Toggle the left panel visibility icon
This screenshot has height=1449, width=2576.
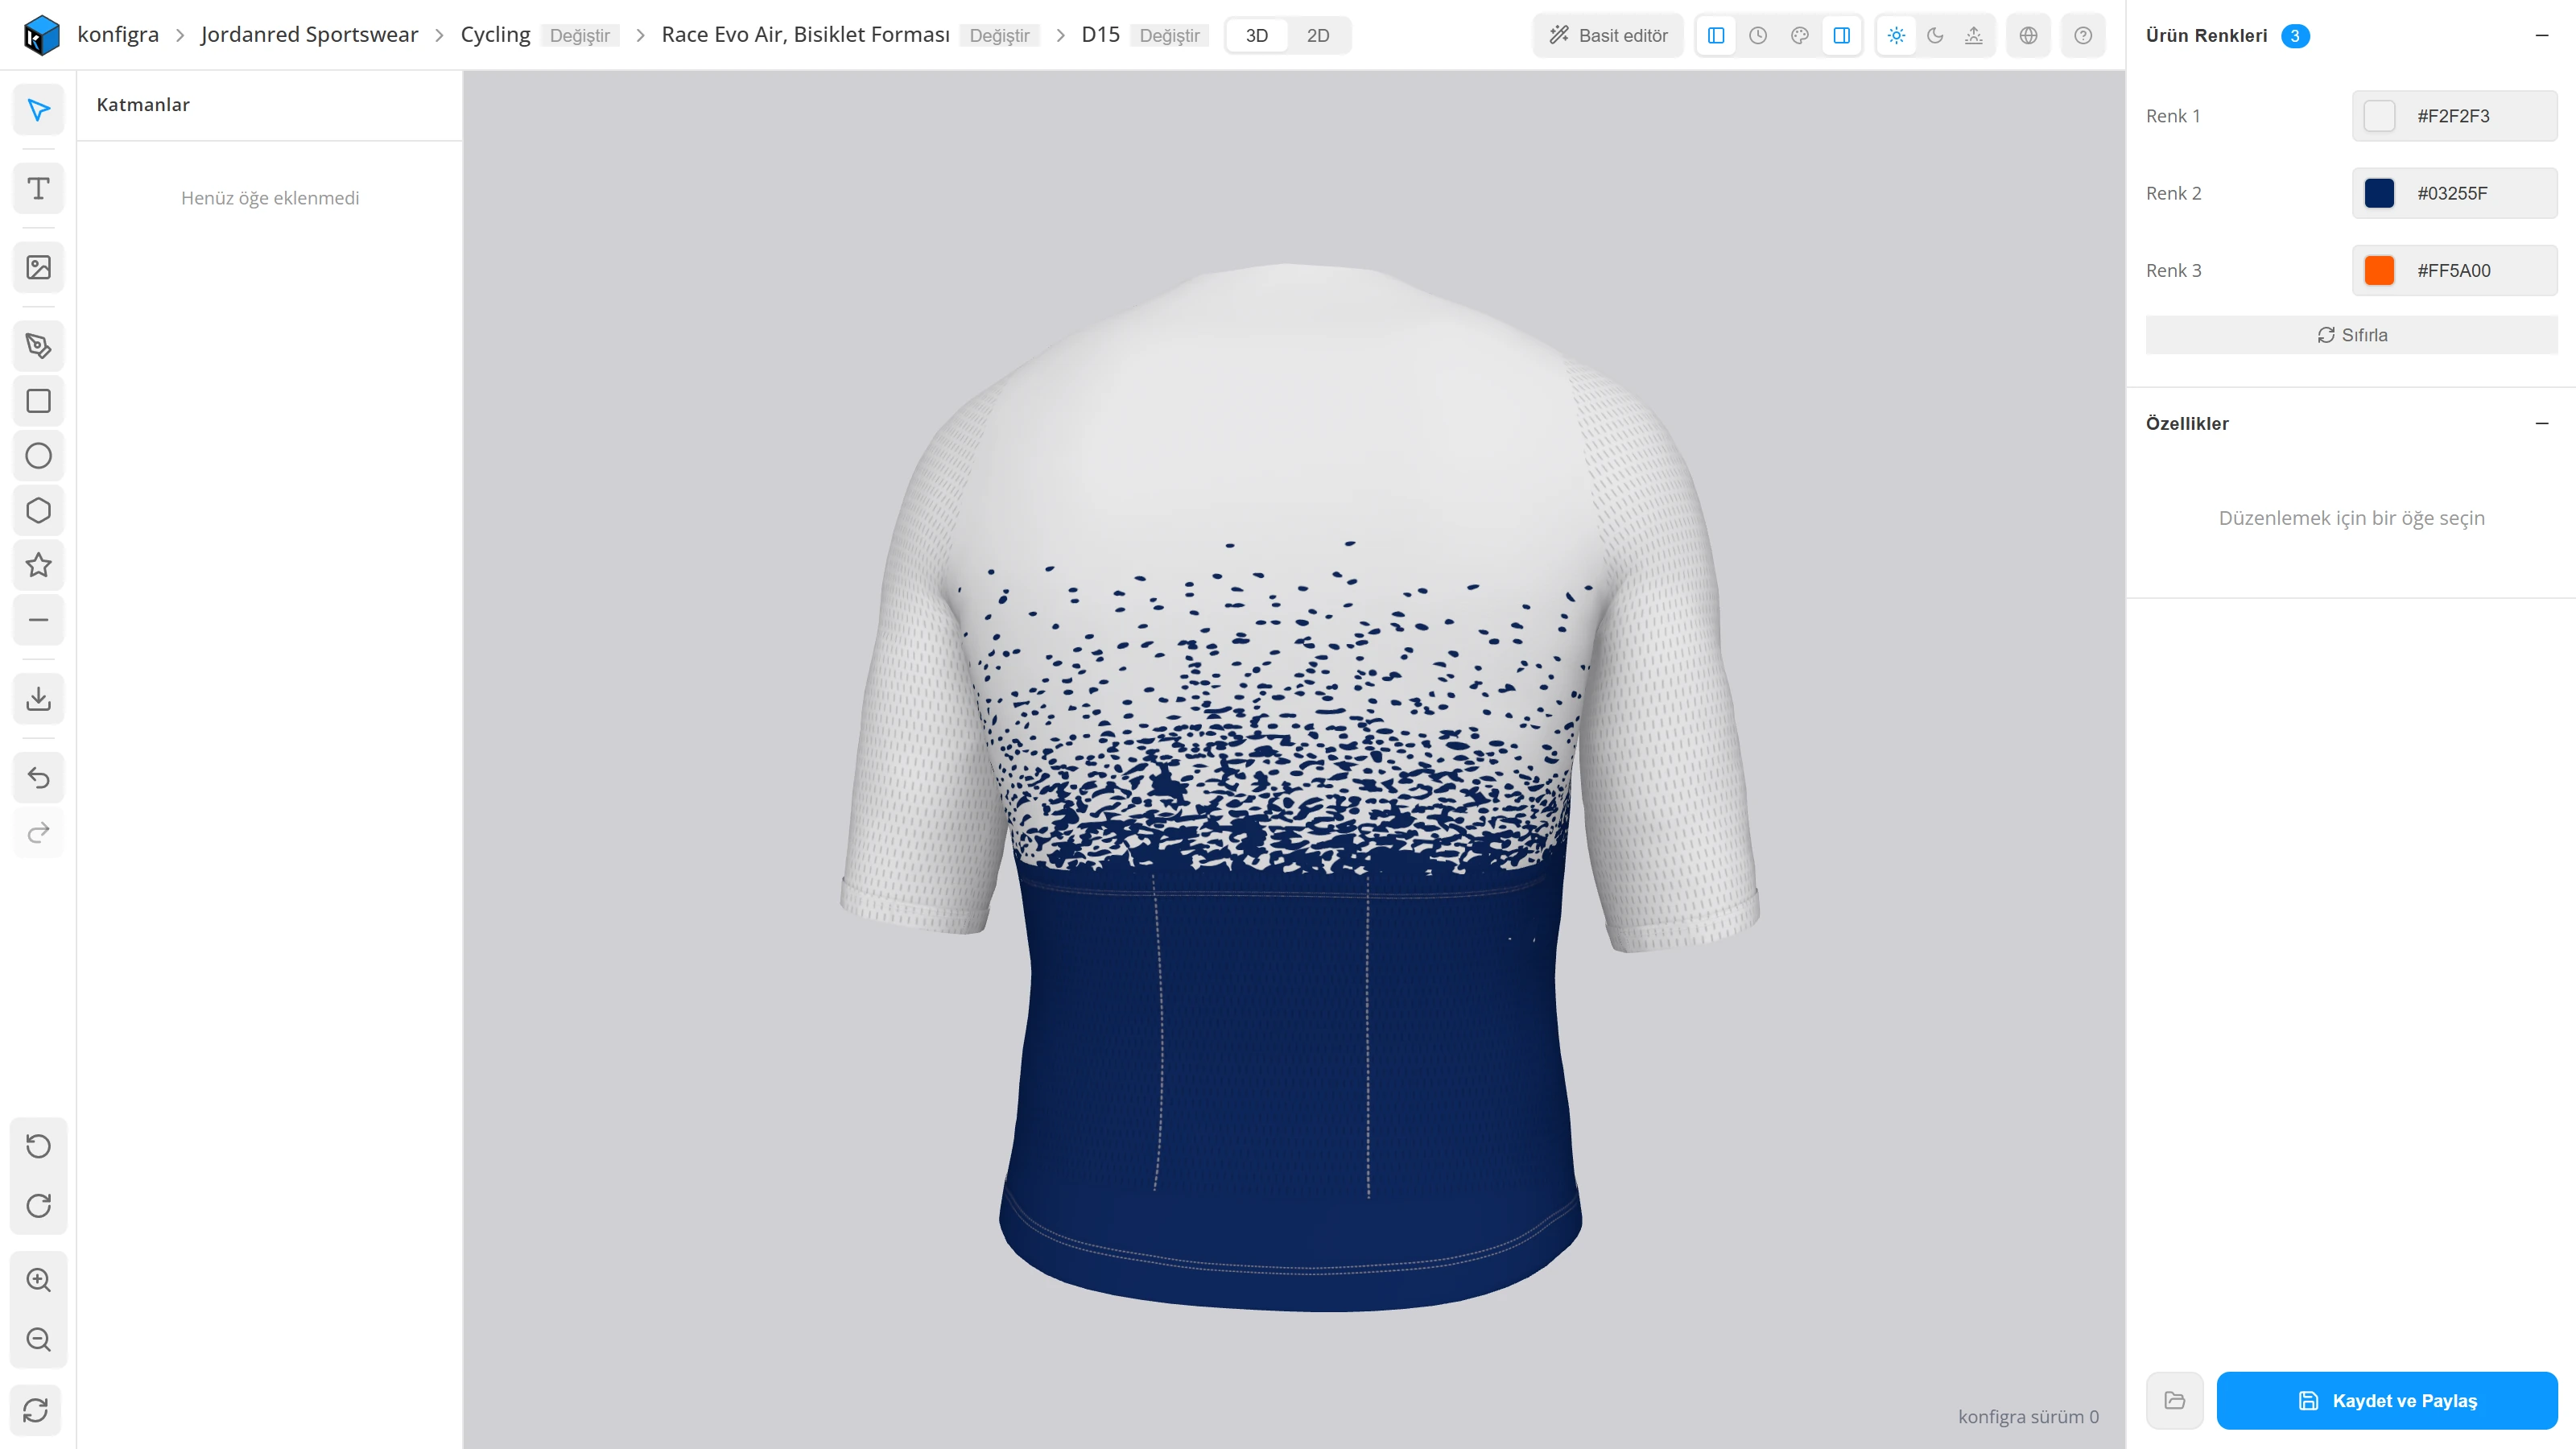click(x=1716, y=35)
